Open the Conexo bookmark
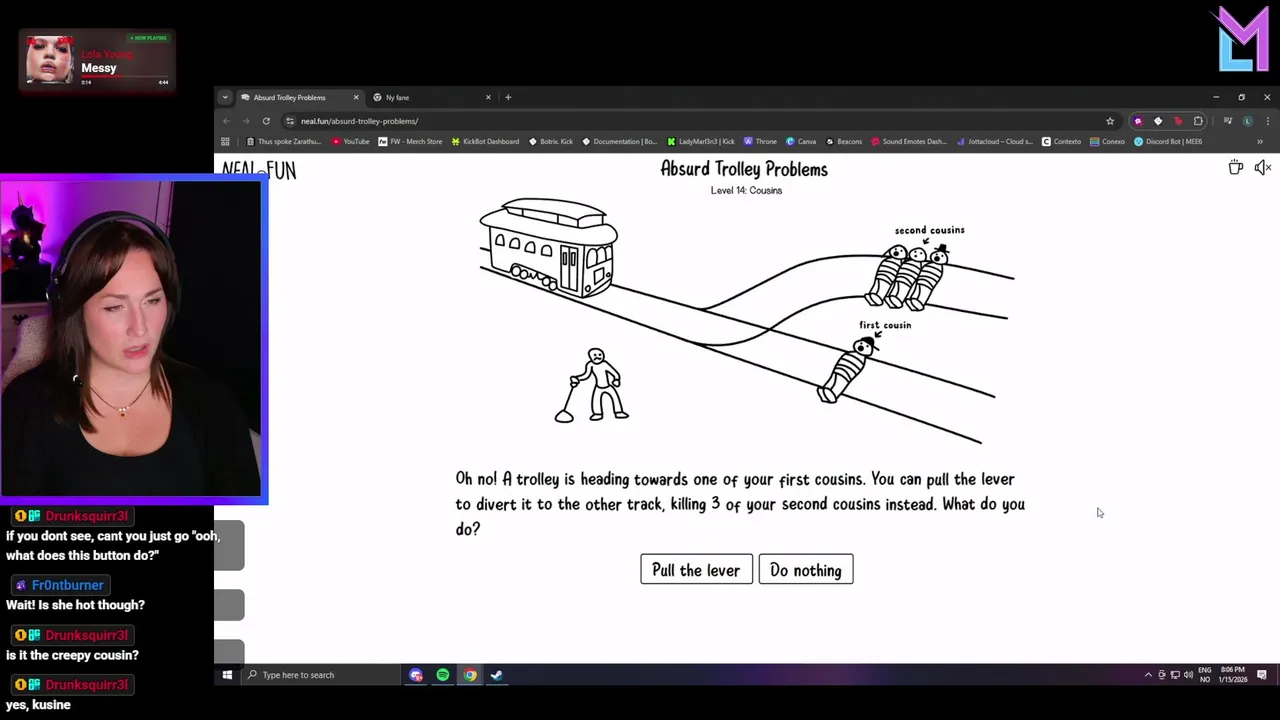This screenshot has height=720, width=1280. coord(1108,141)
